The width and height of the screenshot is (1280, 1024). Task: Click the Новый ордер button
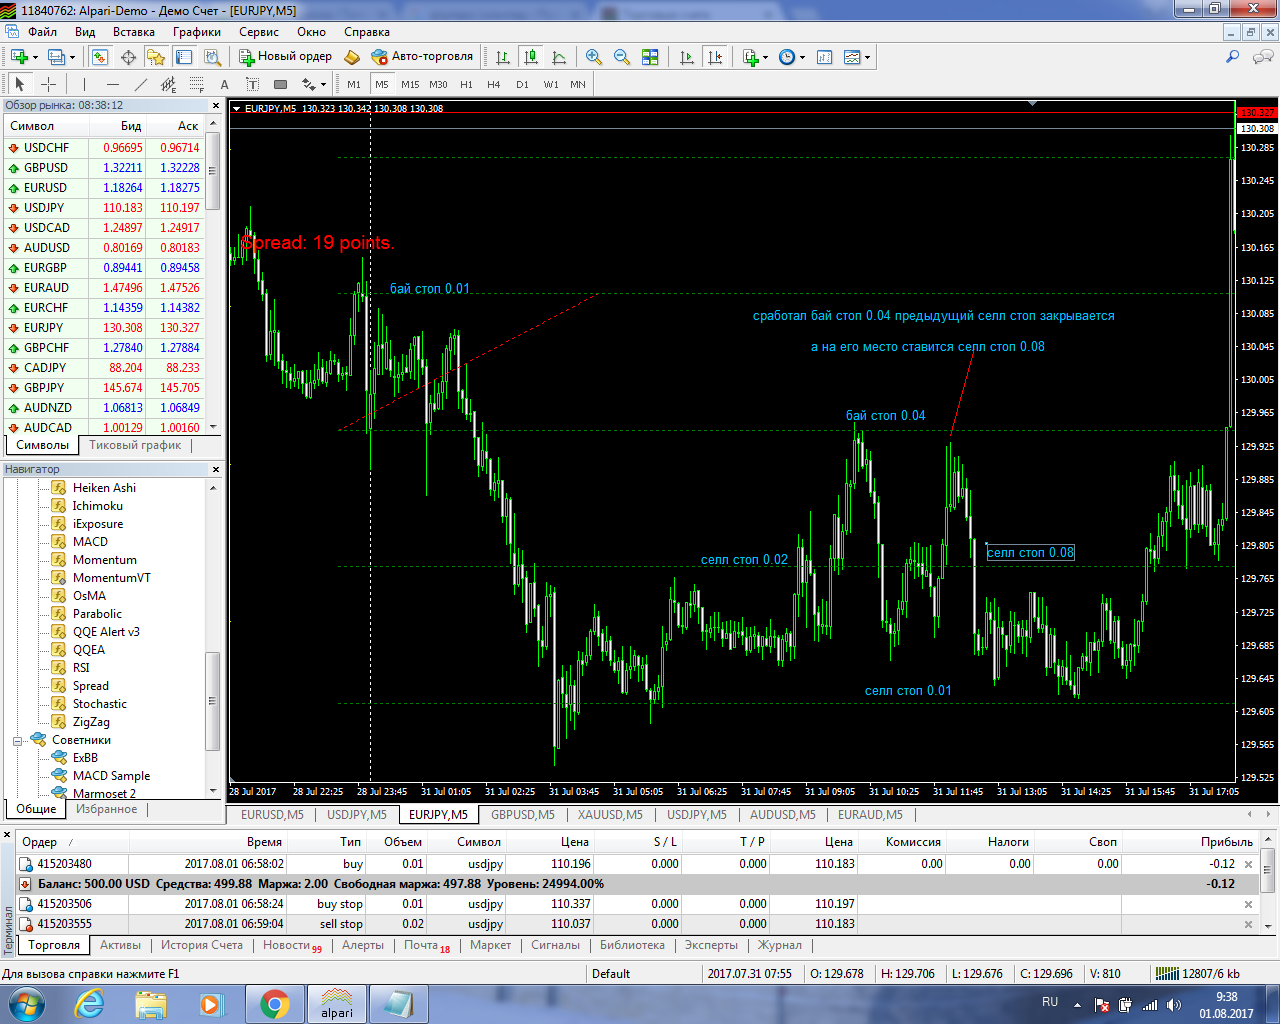(x=285, y=57)
